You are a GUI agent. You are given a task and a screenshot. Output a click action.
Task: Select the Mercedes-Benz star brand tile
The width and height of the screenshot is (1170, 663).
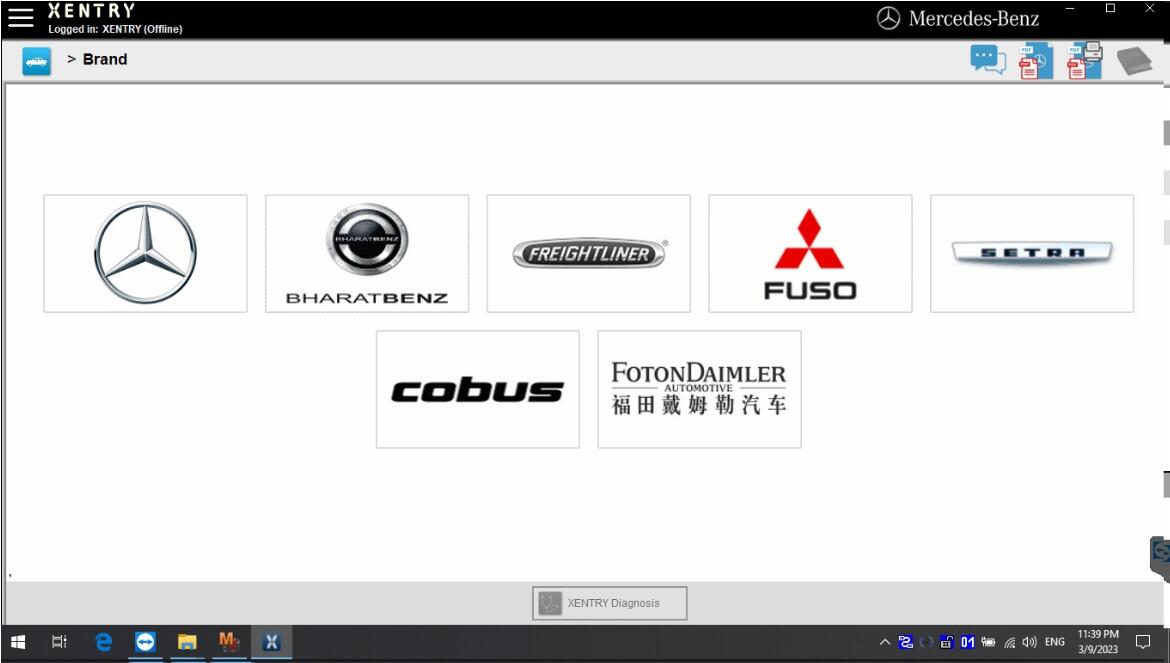pyautogui.click(x=146, y=254)
